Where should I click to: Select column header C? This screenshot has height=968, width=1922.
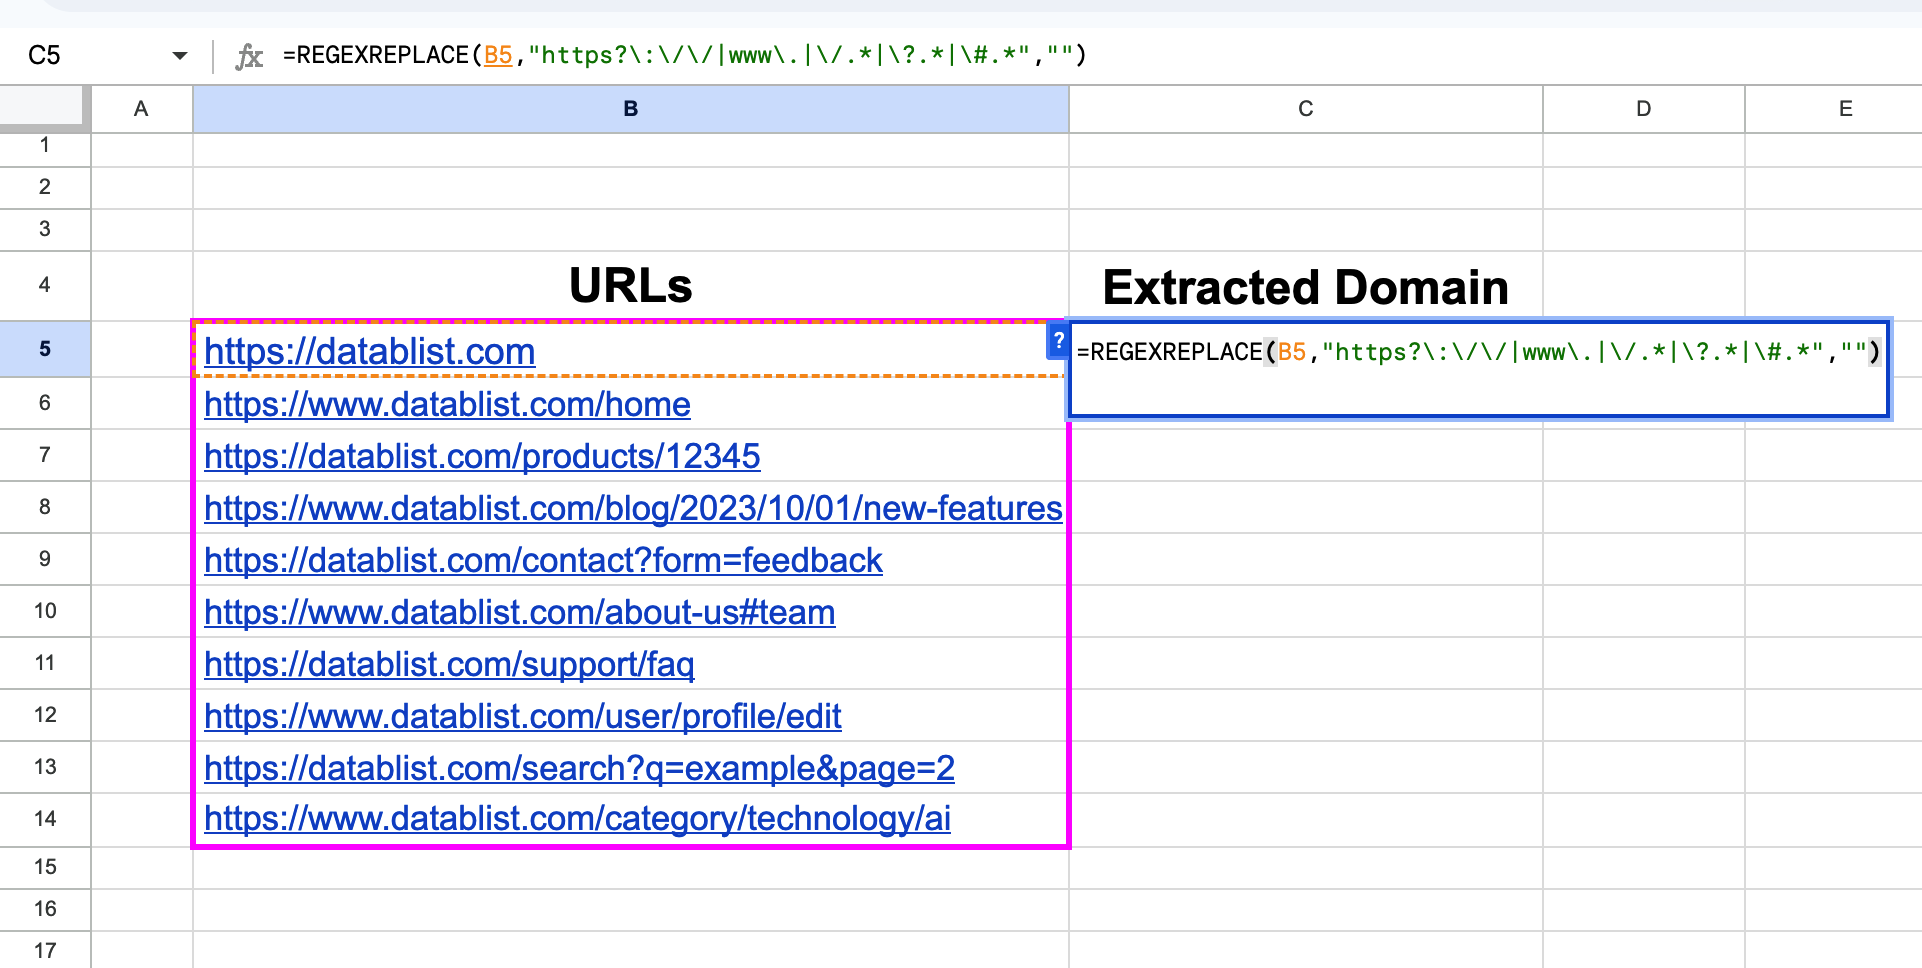(x=1304, y=109)
